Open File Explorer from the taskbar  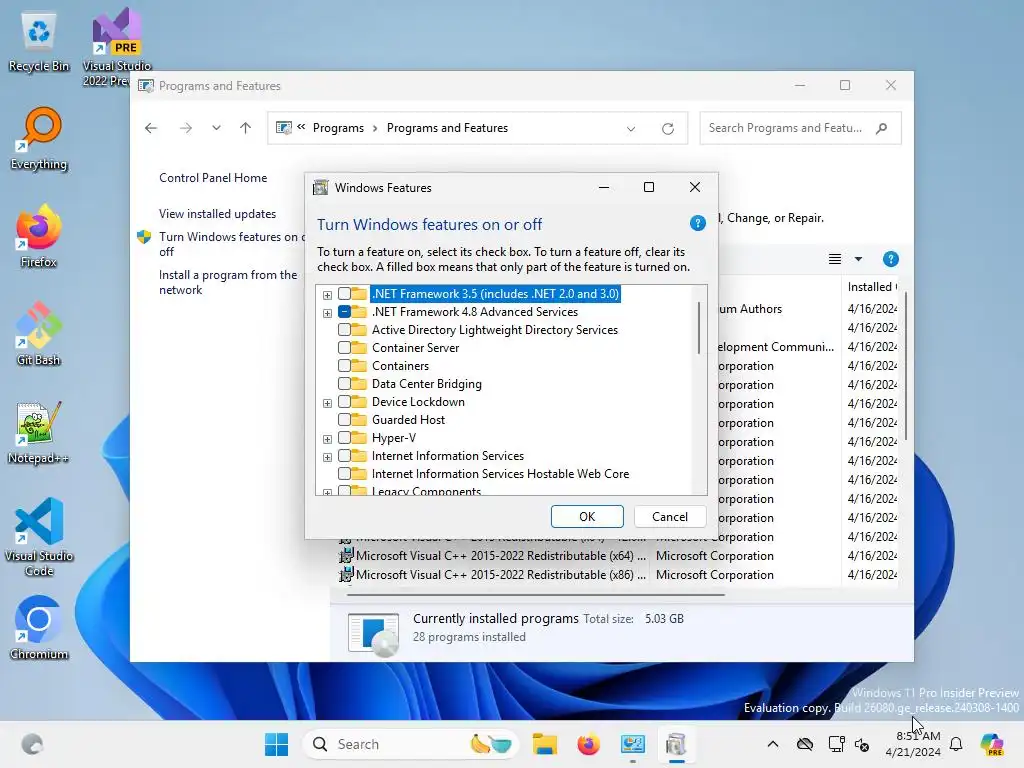pos(545,744)
